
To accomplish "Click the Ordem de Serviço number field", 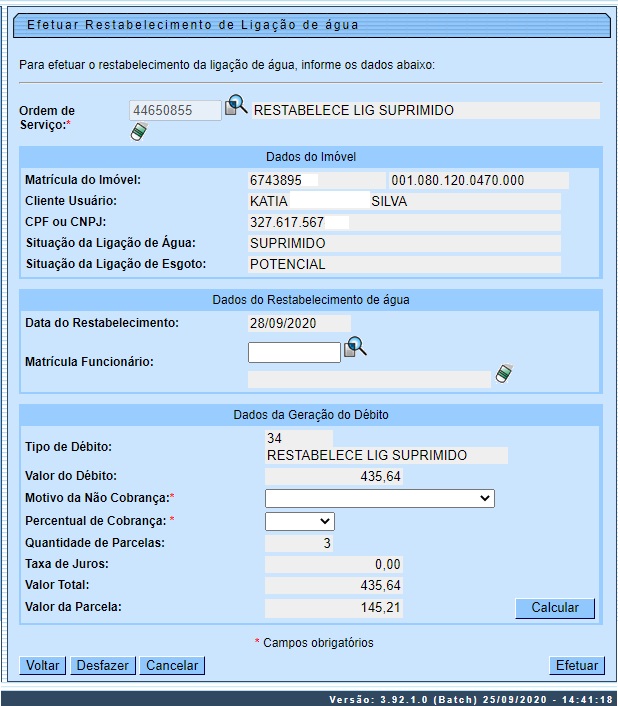I will point(175,111).
